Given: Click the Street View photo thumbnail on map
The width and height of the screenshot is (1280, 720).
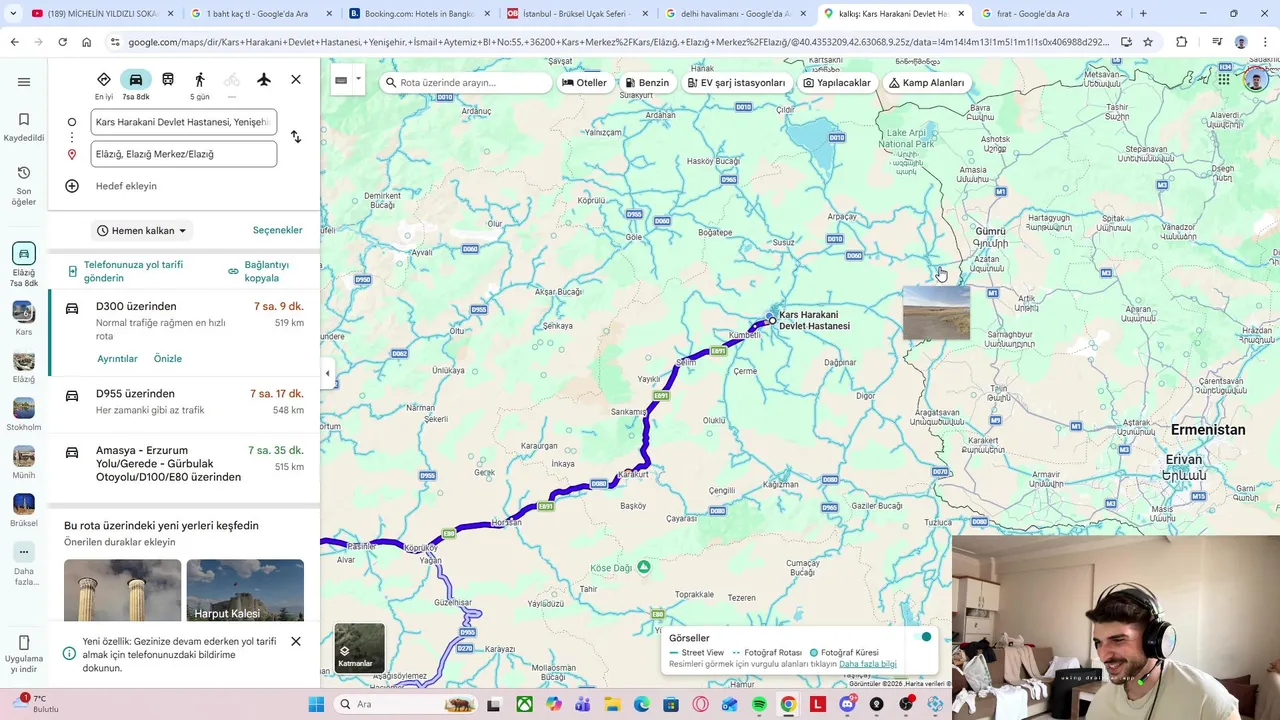Looking at the screenshot, I should pyautogui.click(x=936, y=313).
